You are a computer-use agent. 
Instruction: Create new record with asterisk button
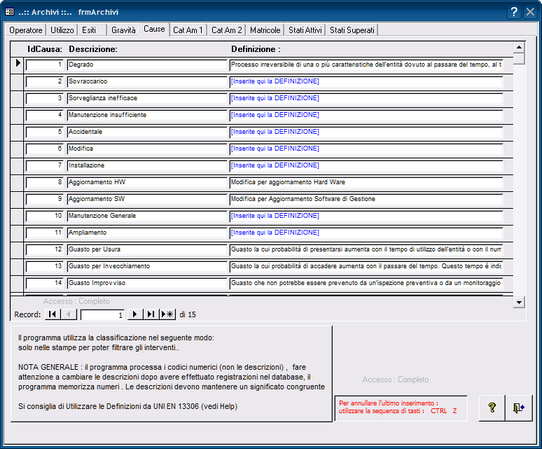[x=168, y=314]
